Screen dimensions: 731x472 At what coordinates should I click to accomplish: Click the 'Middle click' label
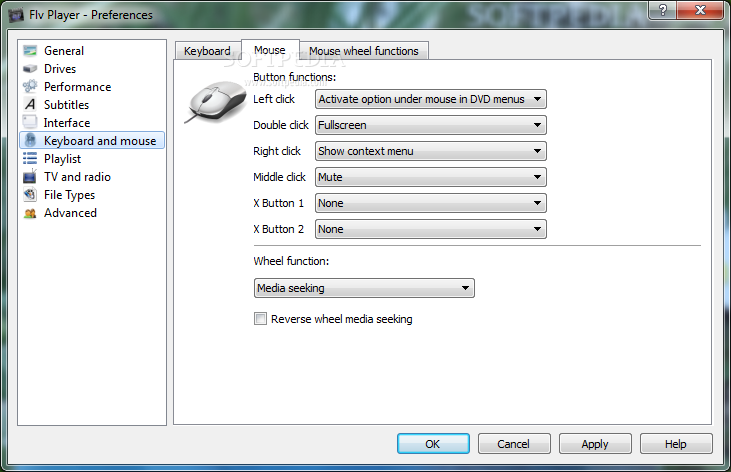[279, 177]
